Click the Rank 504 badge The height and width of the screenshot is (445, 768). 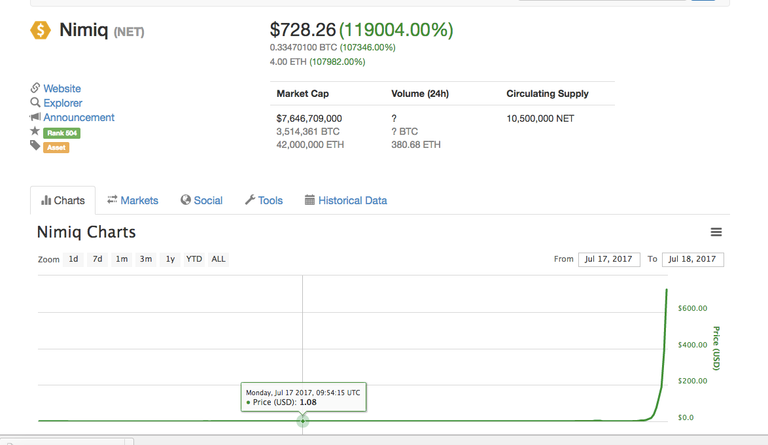(x=61, y=133)
